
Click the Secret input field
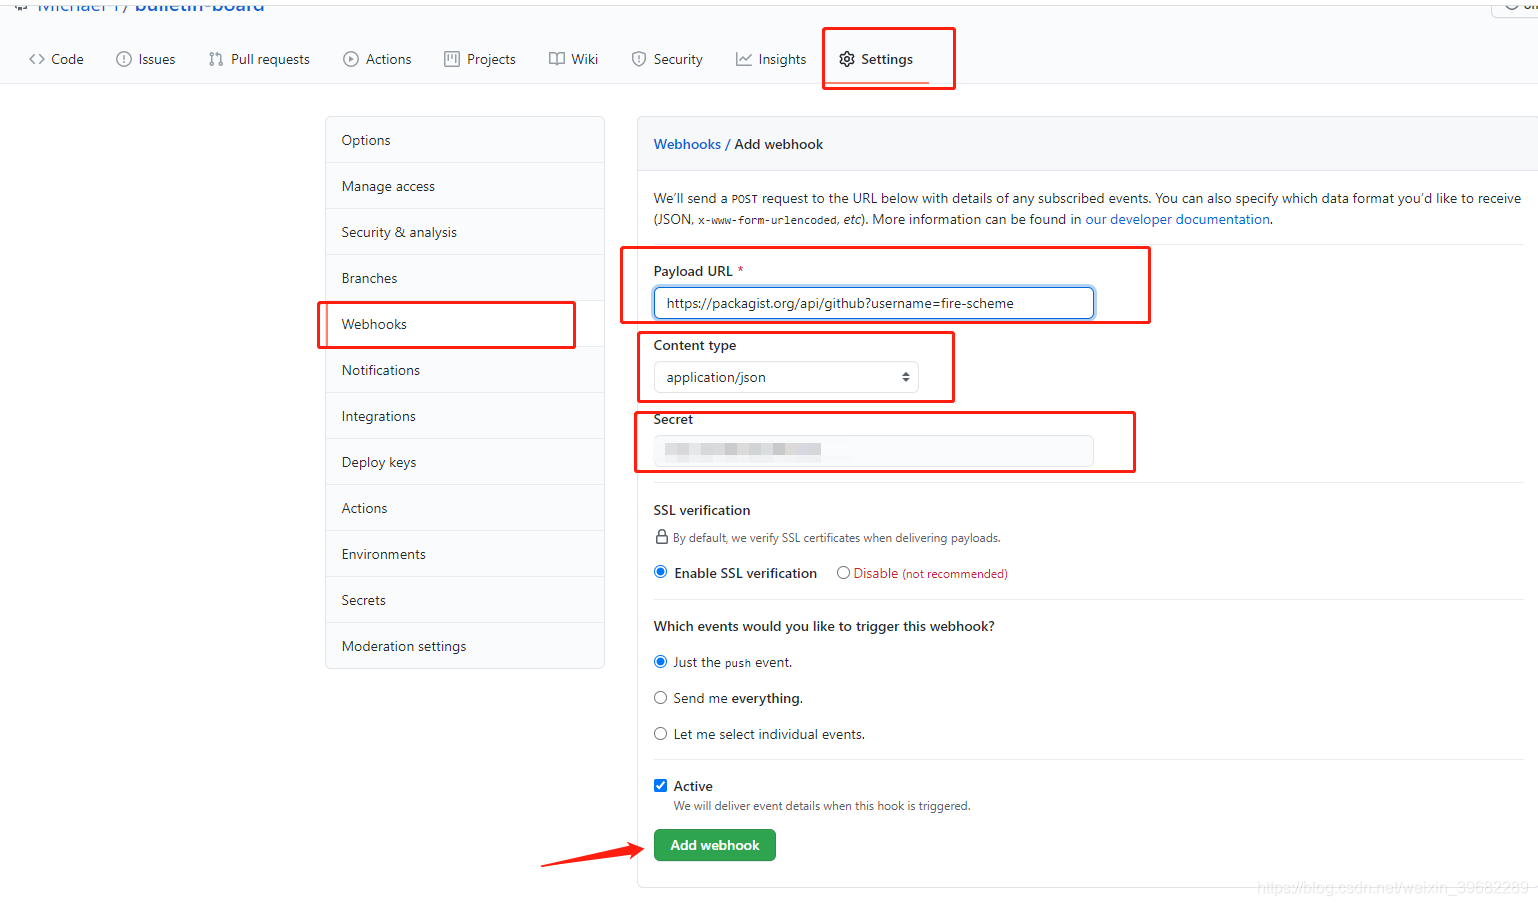click(874, 451)
